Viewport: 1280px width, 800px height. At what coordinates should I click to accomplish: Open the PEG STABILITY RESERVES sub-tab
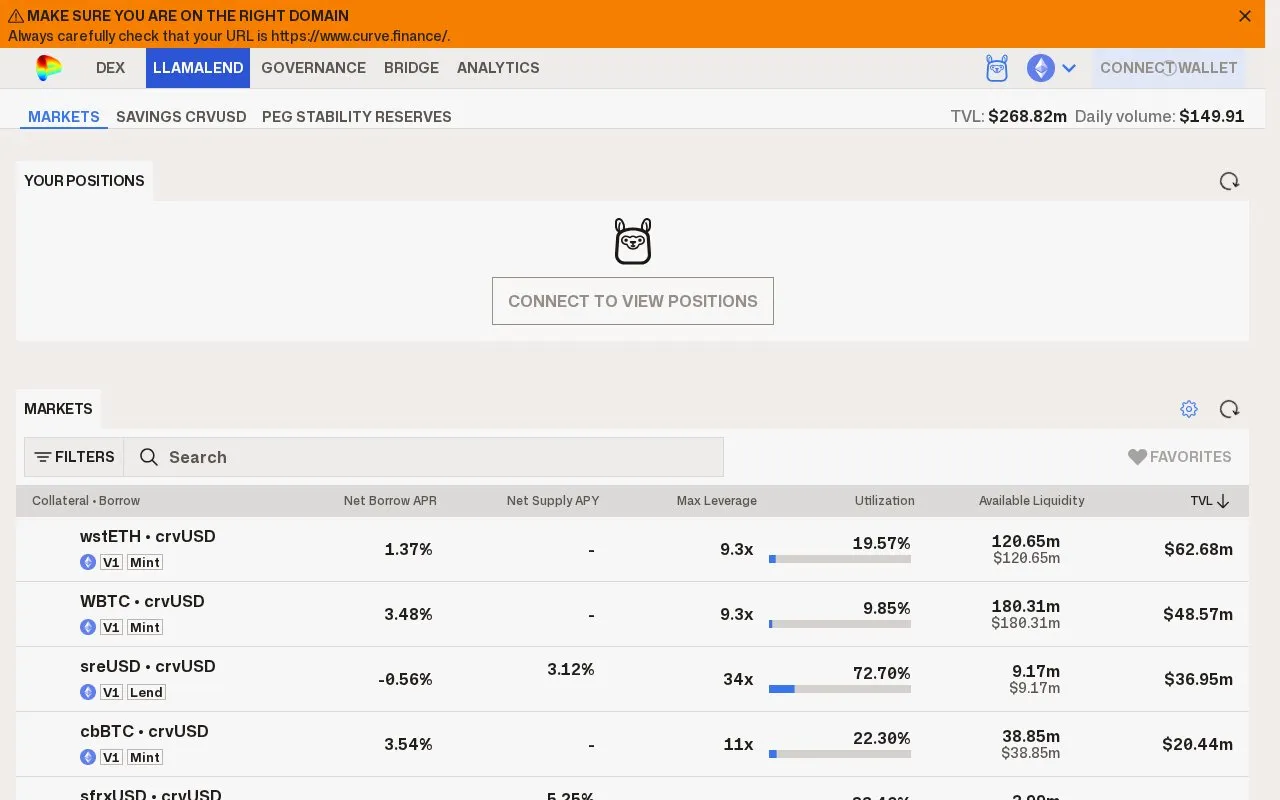pos(357,117)
